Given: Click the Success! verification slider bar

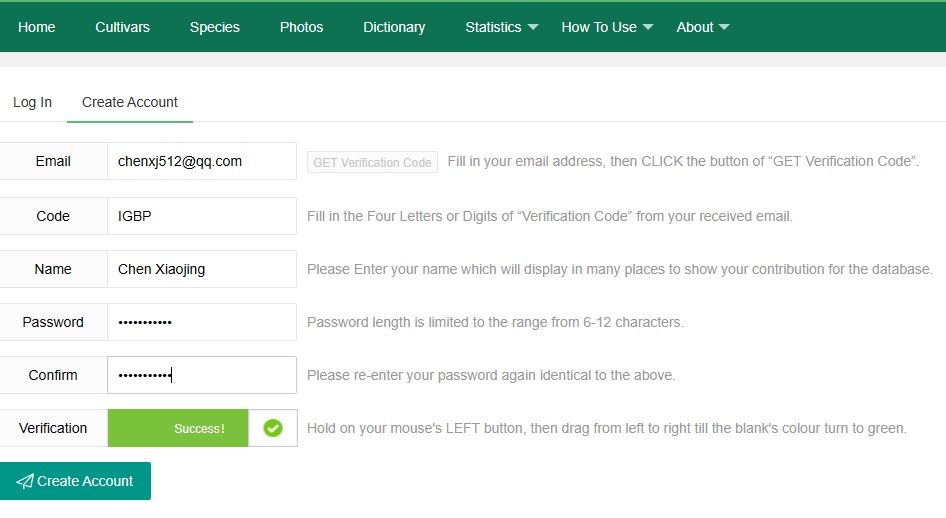Looking at the screenshot, I should point(178,428).
